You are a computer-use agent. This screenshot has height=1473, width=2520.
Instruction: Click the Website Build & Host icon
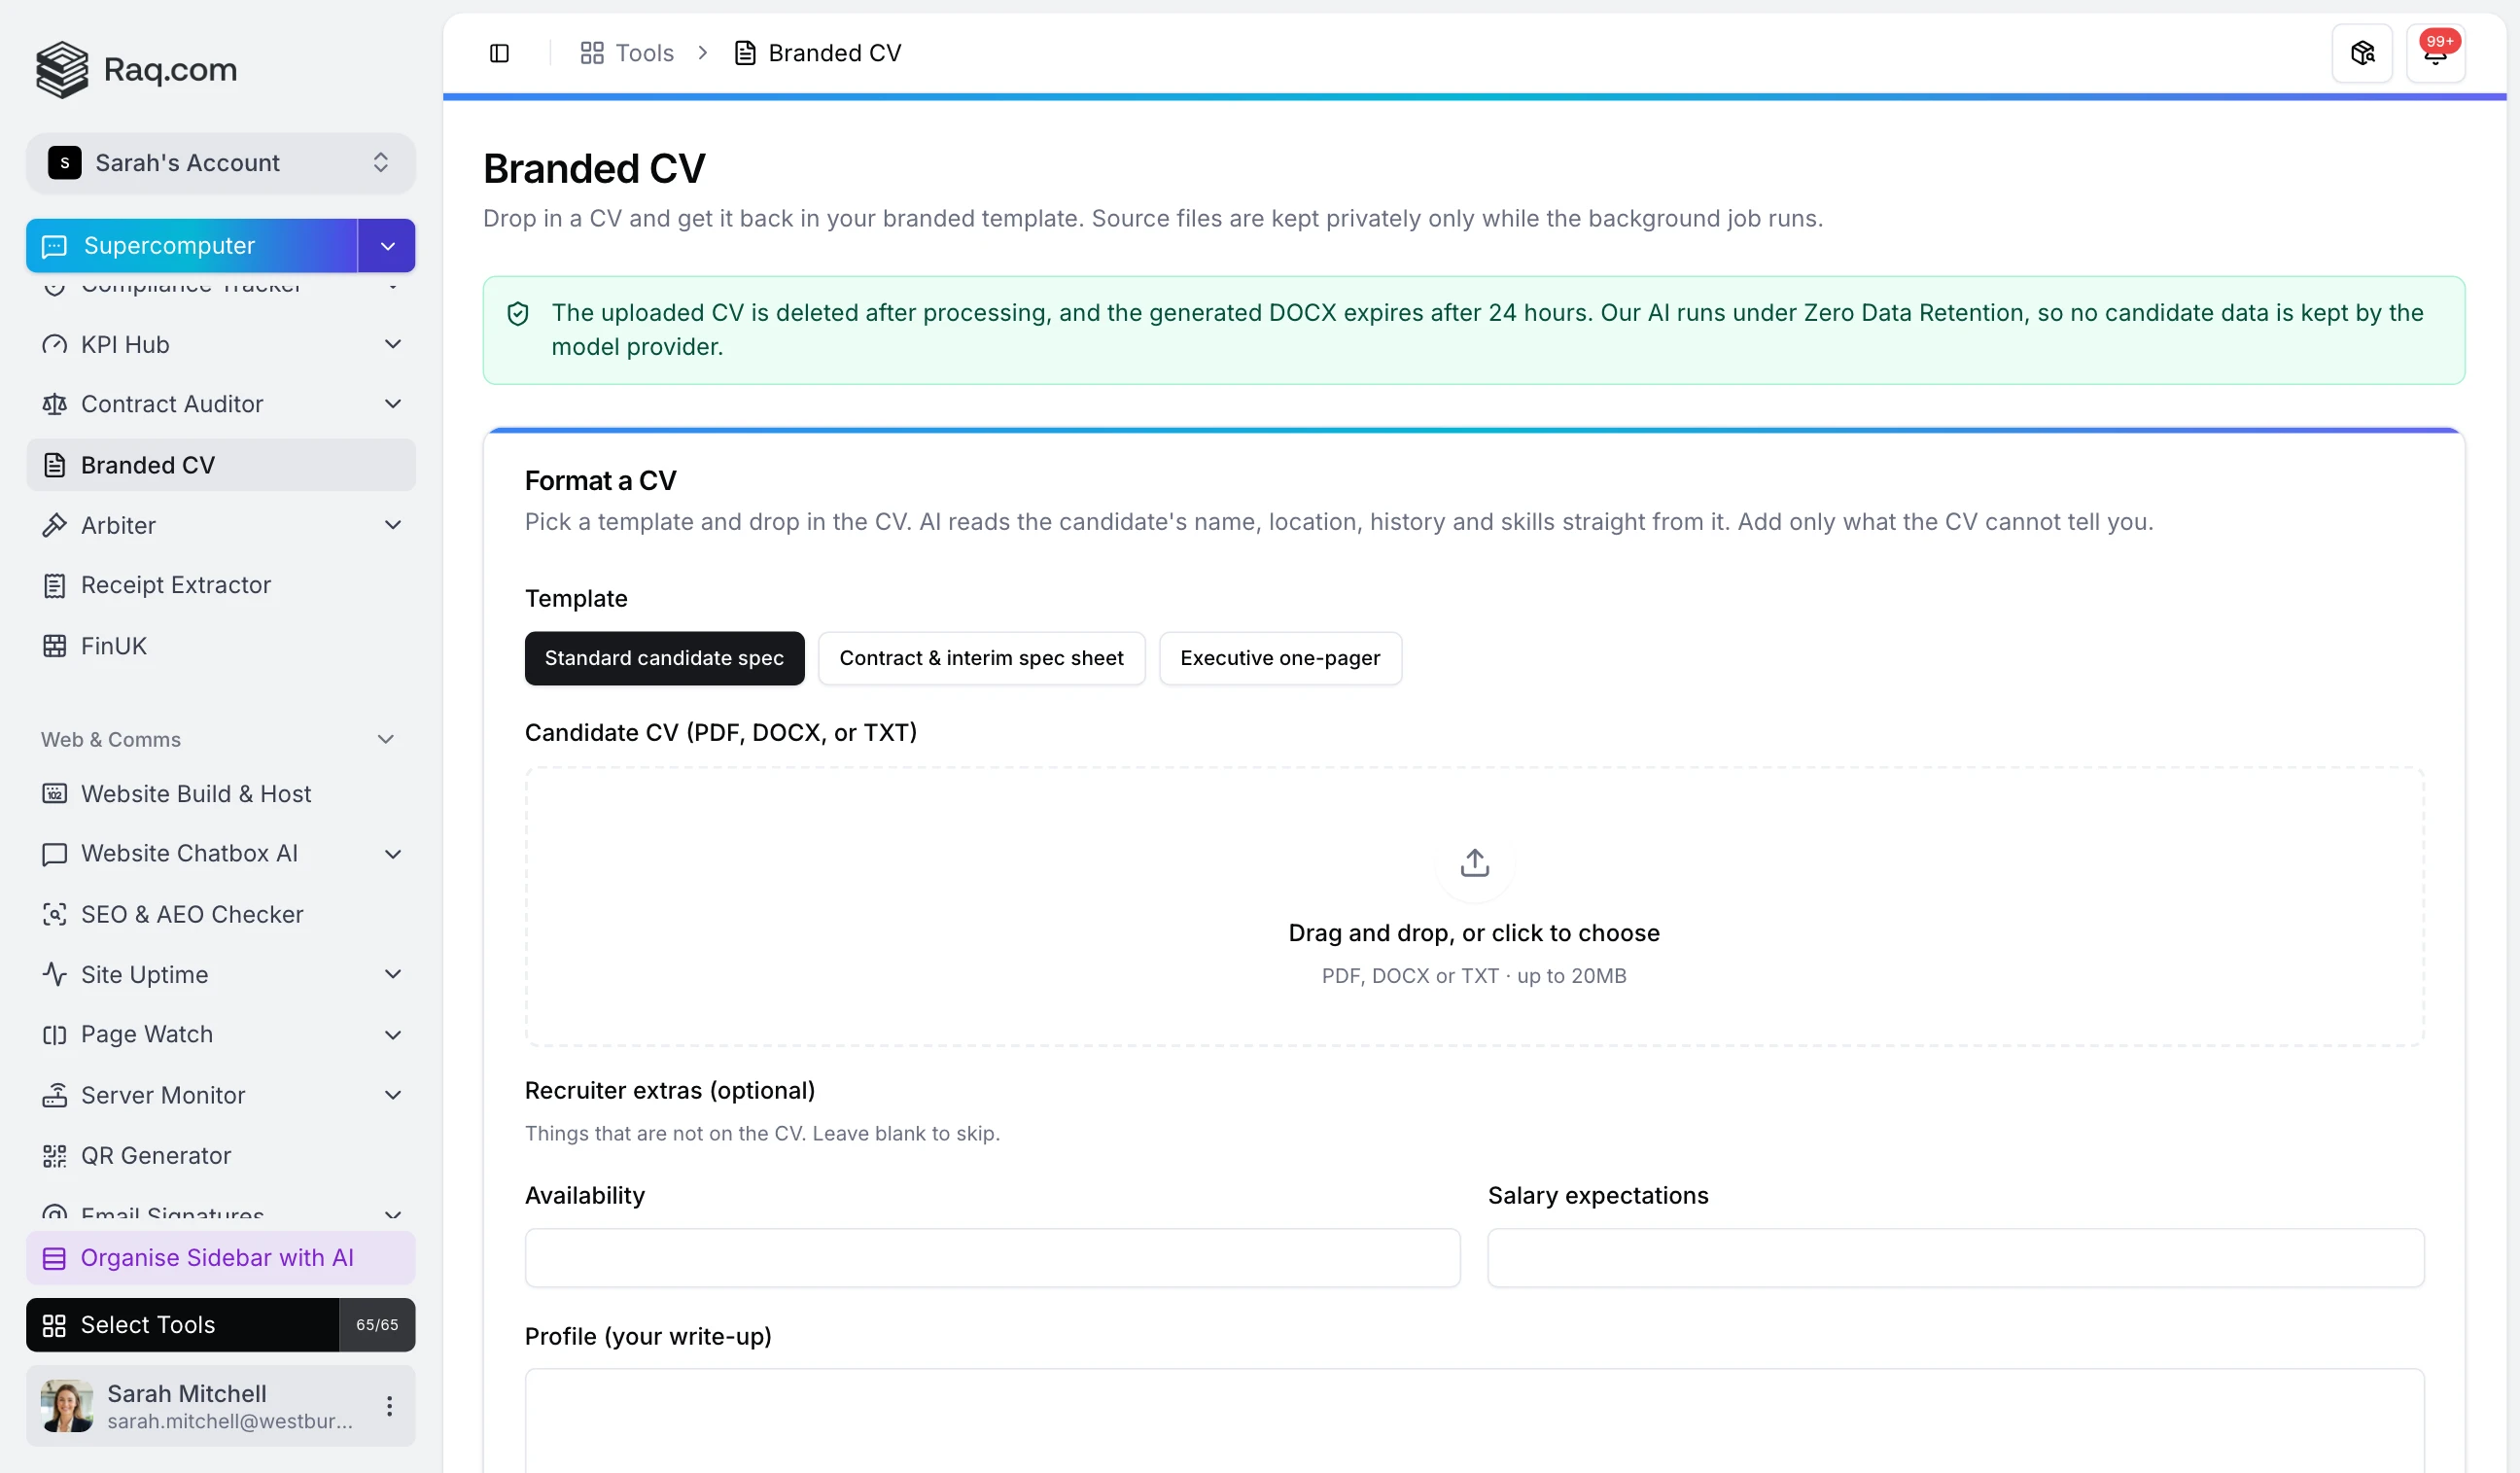[54, 794]
